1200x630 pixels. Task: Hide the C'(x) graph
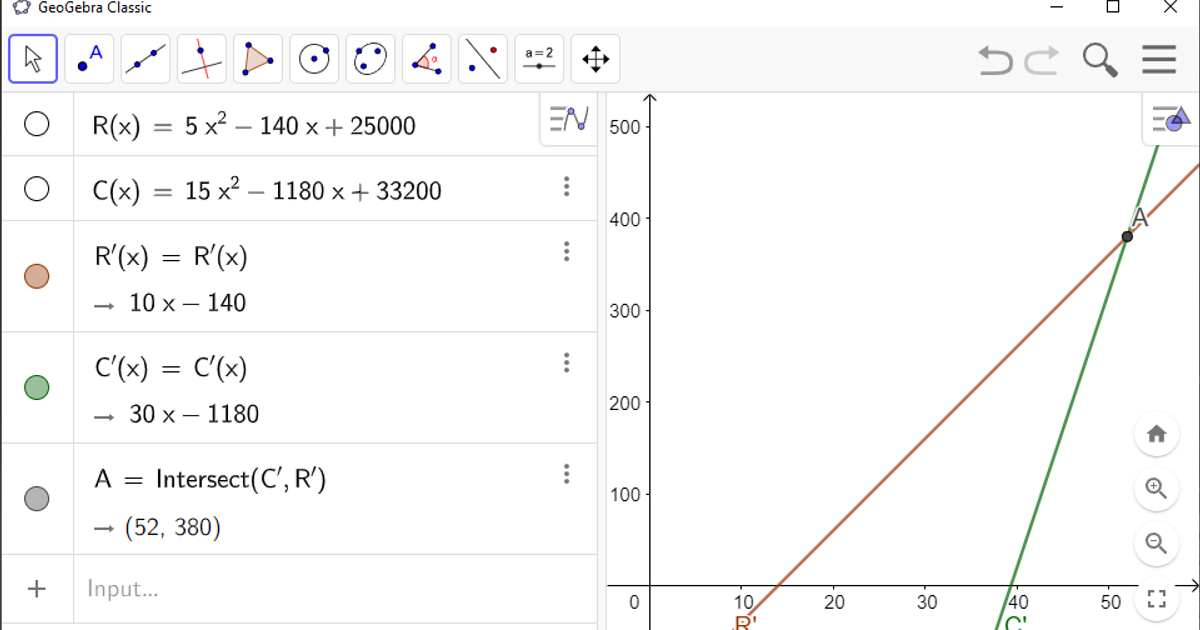[37, 388]
